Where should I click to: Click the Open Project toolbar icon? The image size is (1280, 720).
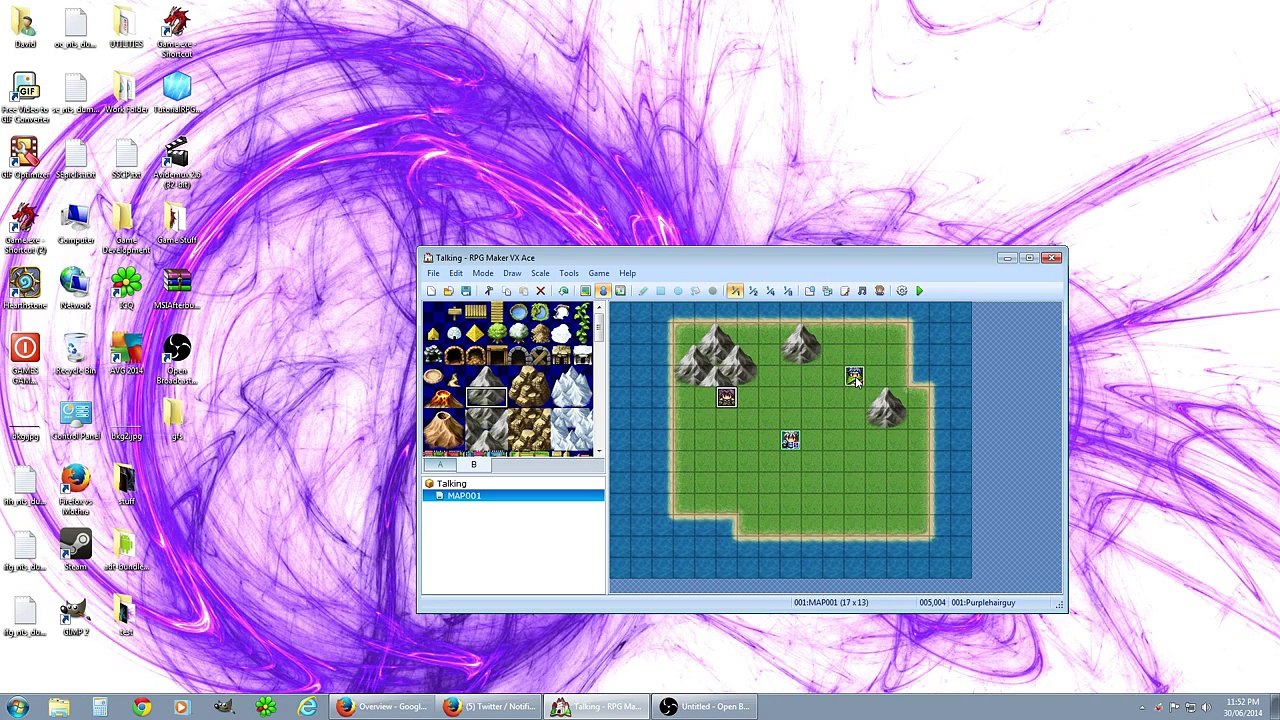tap(448, 291)
